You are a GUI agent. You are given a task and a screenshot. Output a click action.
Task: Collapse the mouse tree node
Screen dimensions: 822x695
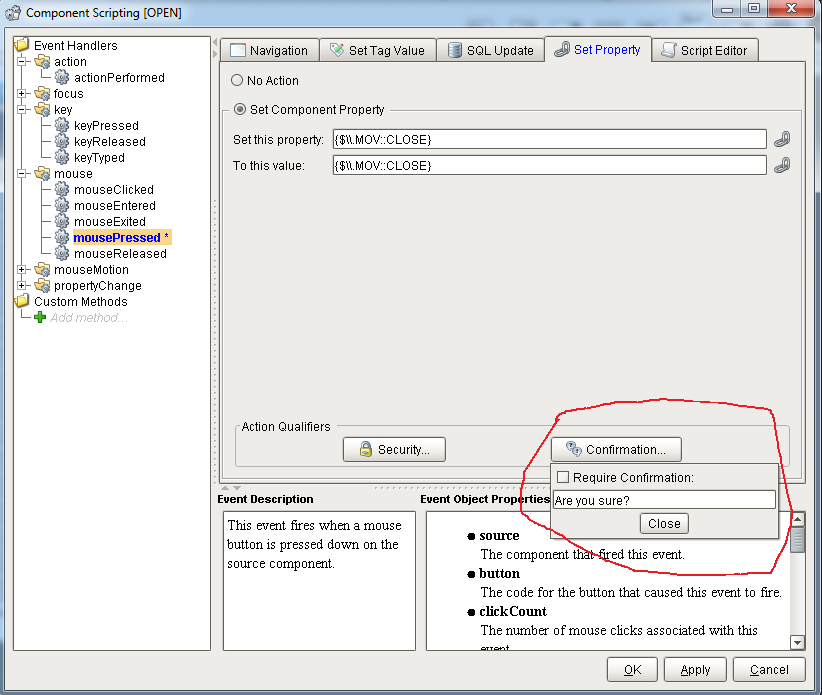22,173
